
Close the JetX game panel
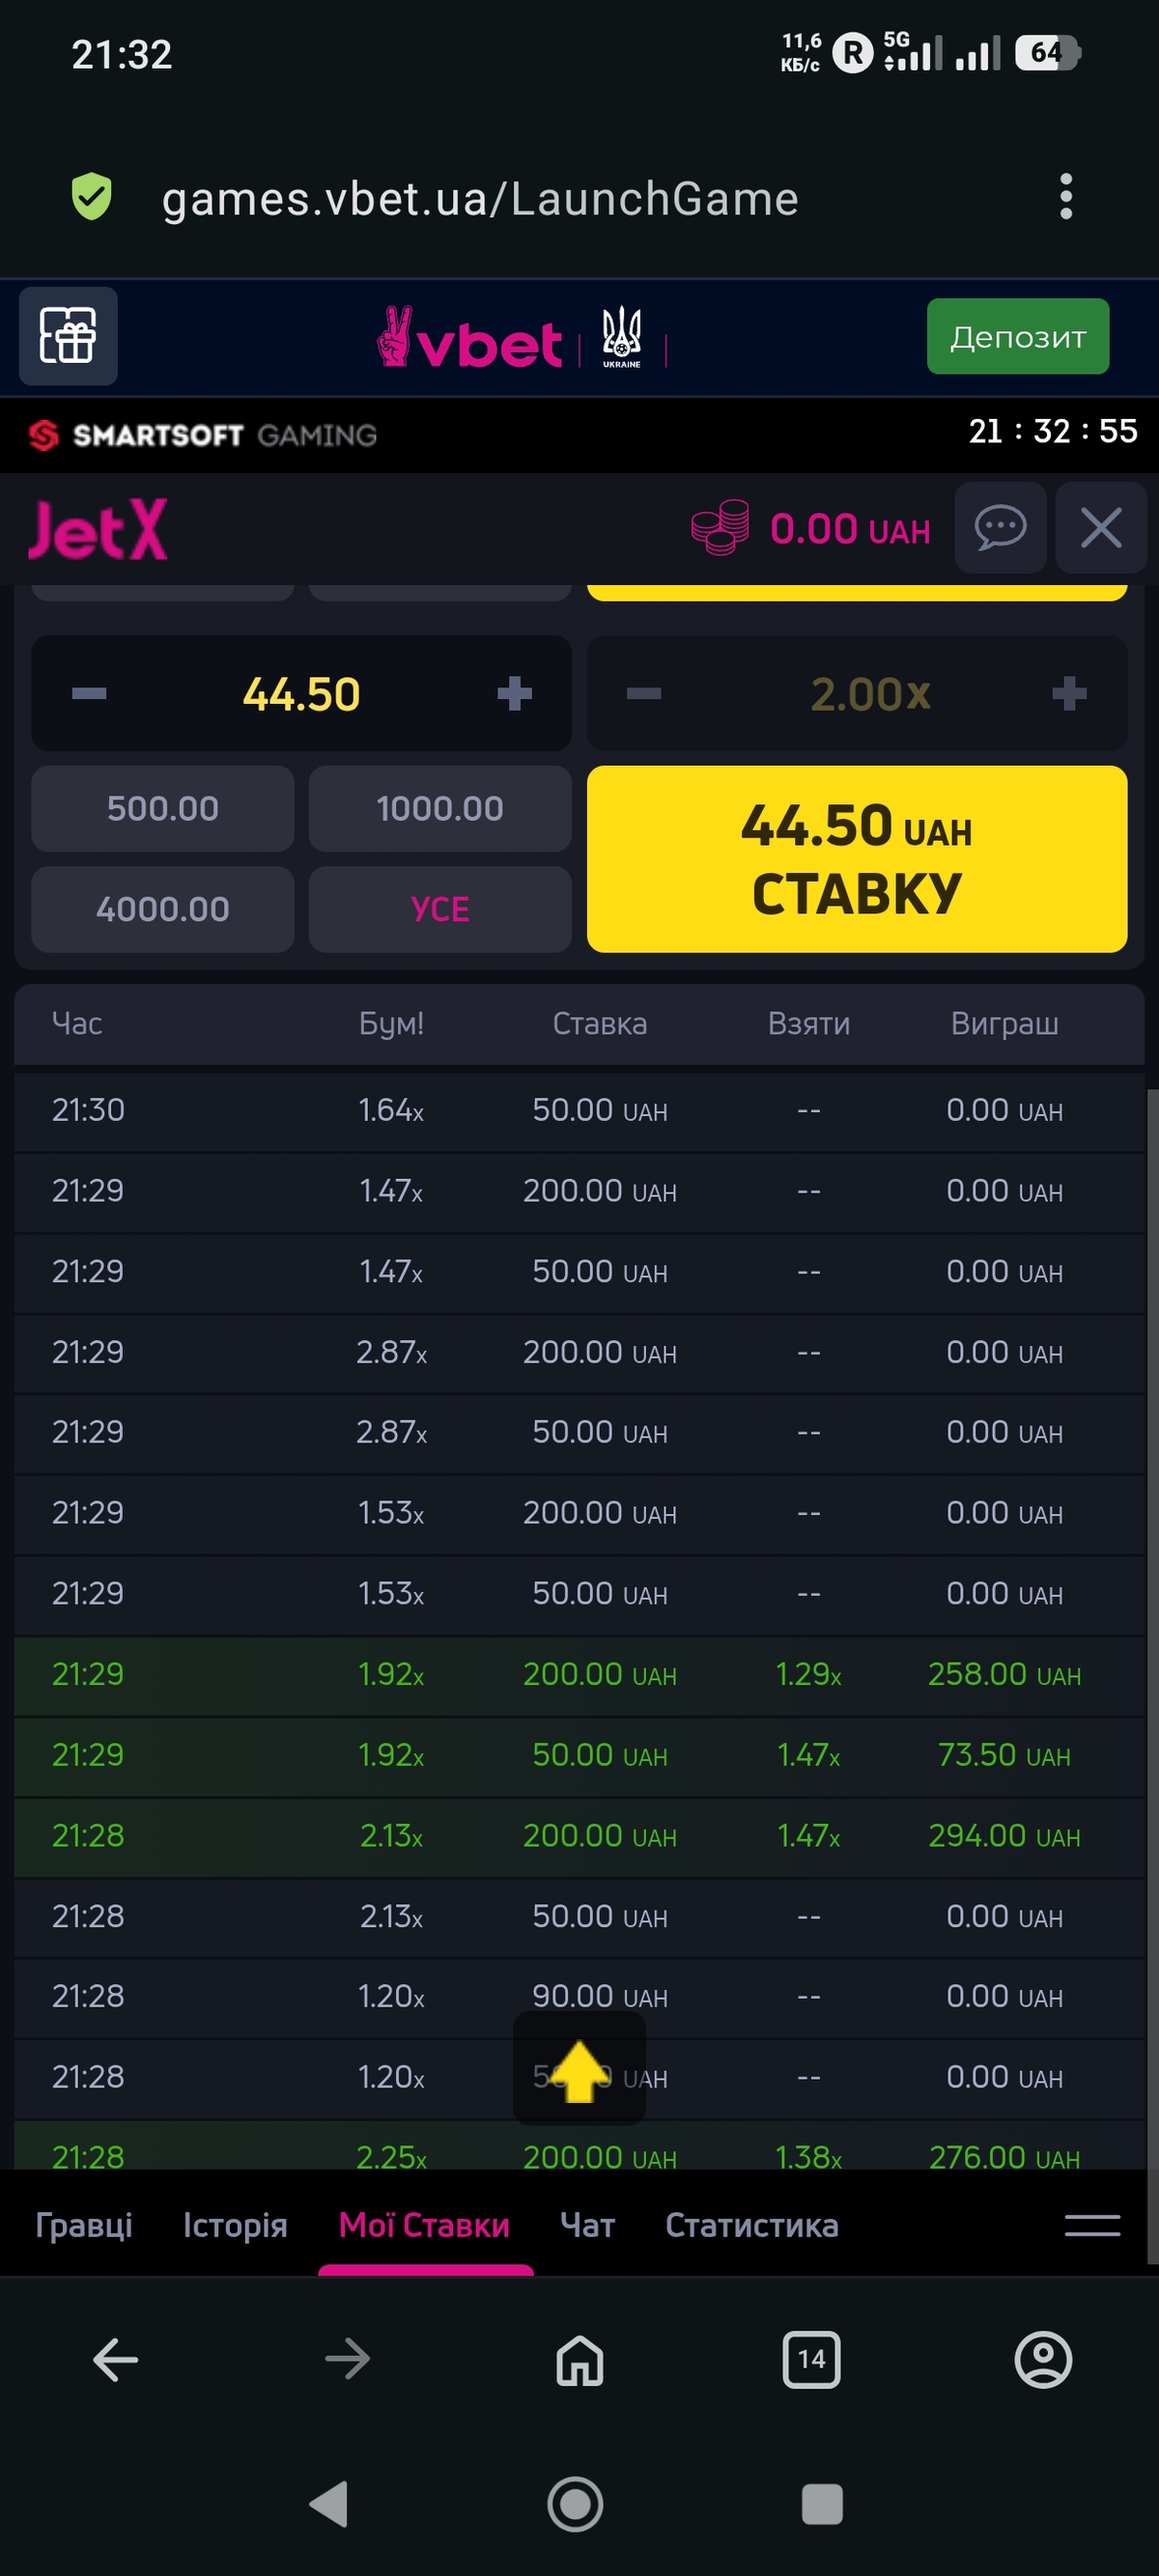pyautogui.click(x=1100, y=527)
